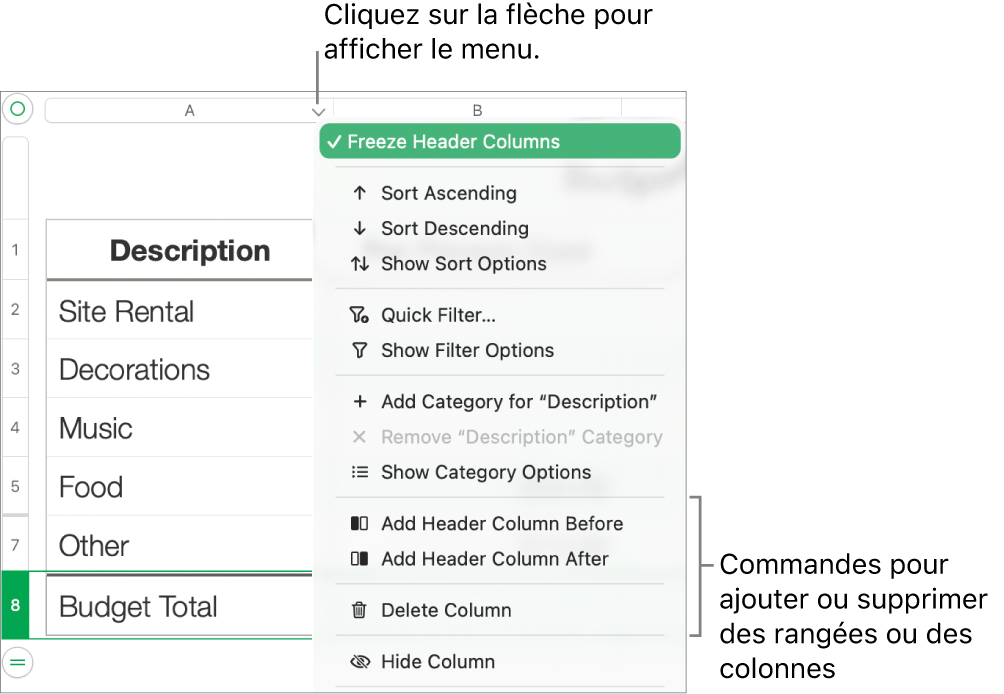Select Show Category Options

(x=484, y=472)
